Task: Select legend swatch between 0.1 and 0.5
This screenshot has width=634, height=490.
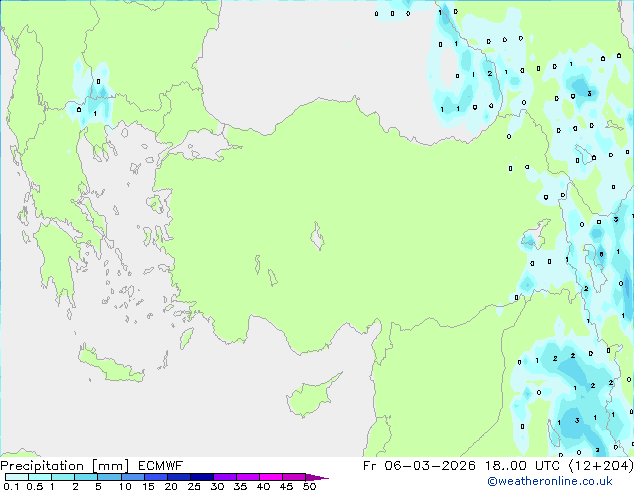Action: (x=17, y=477)
